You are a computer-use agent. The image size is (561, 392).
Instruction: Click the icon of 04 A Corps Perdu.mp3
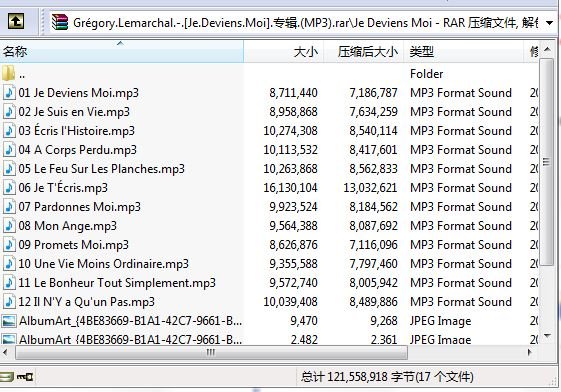(x=9, y=150)
